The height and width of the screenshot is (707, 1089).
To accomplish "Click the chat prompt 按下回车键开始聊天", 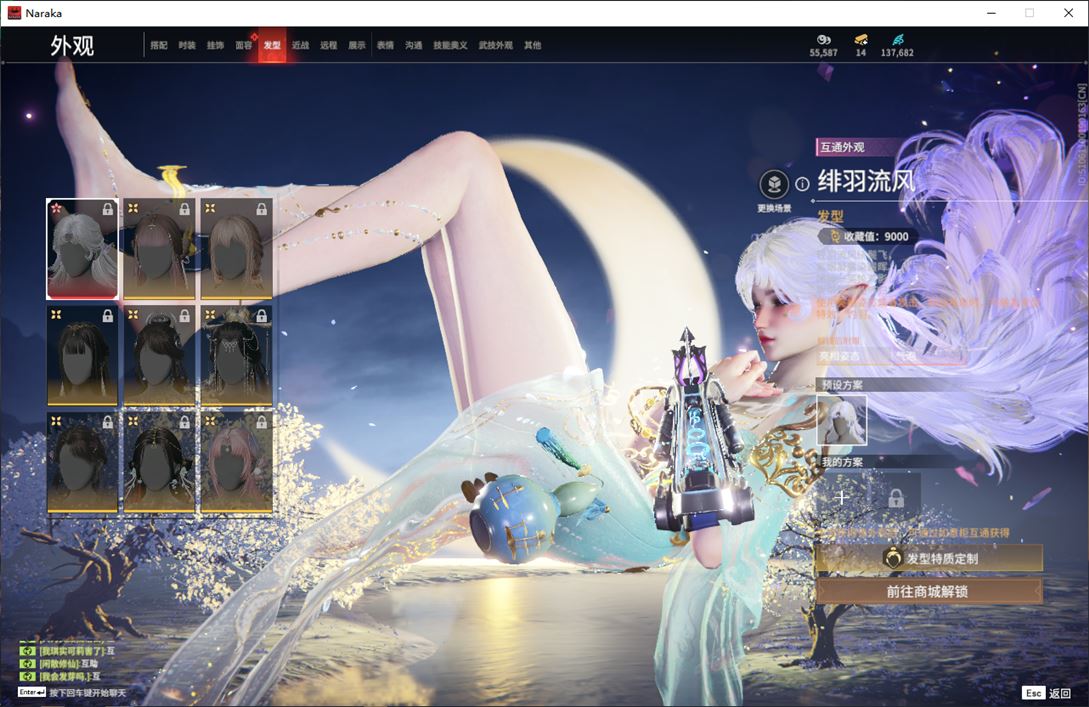I will pyautogui.click(x=88, y=692).
